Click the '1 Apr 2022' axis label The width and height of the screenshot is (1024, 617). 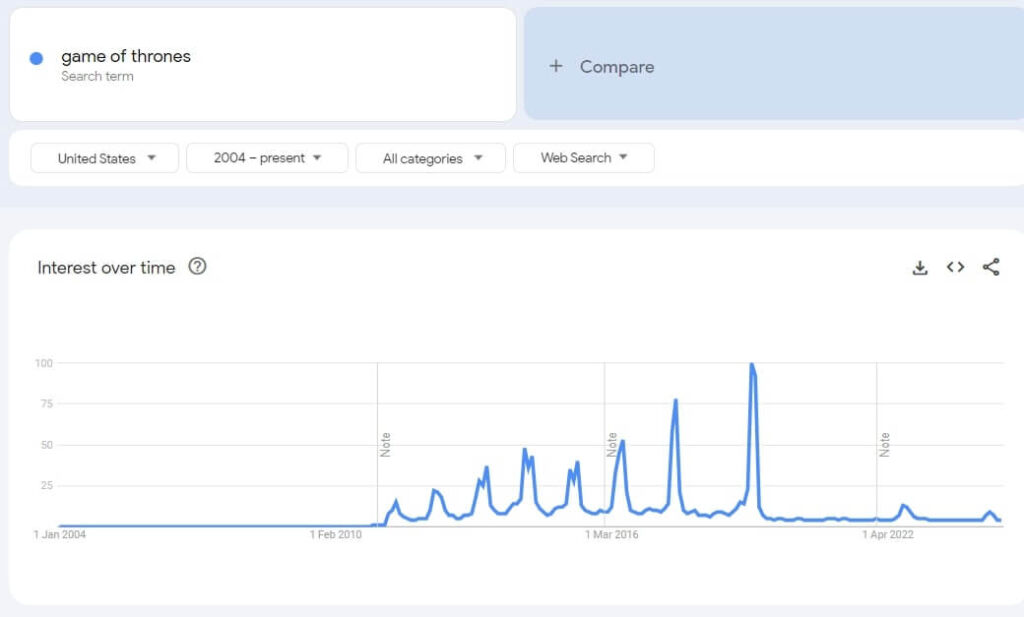(888, 535)
